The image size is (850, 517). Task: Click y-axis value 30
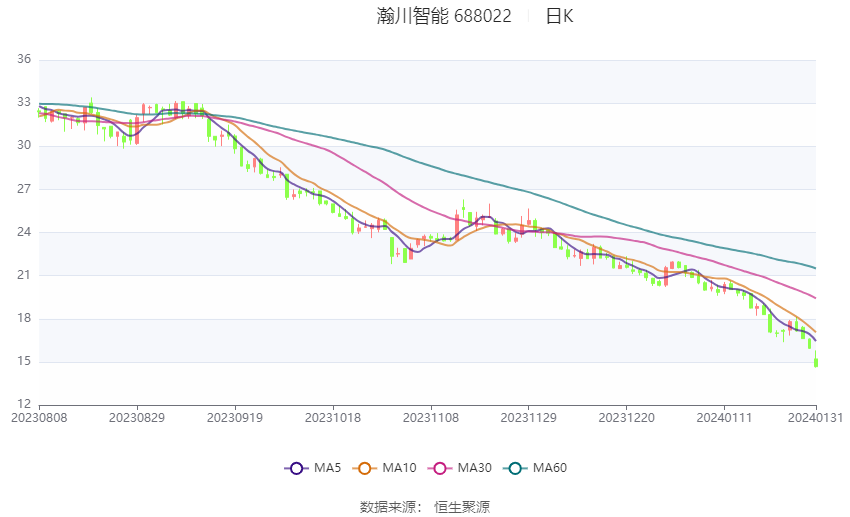pos(24,145)
